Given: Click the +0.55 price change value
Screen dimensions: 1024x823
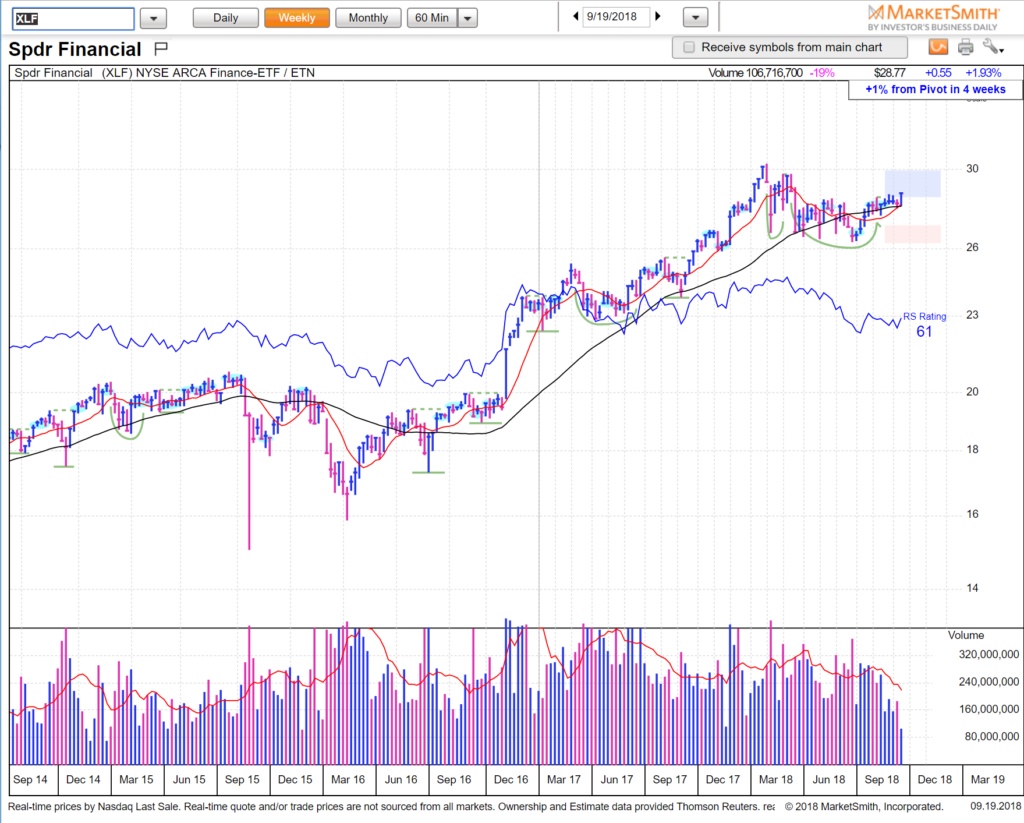Looking at the screenshot, I should coord(938,73).
